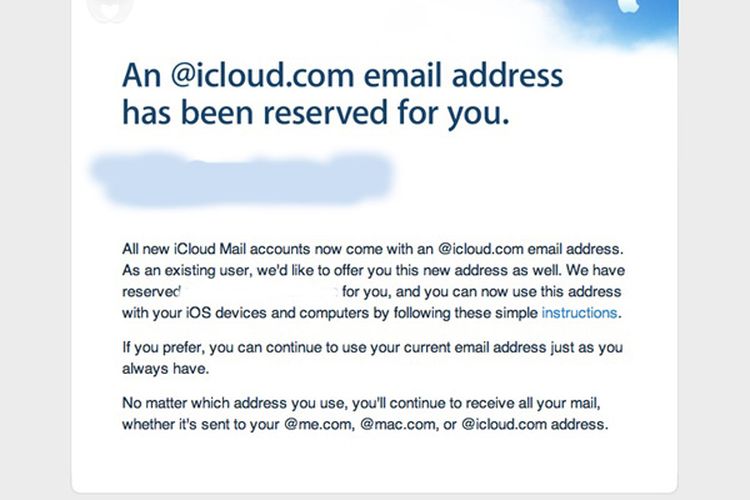The height and width of the screenshot is (500, 750).
Task: Click the words "always have."
Action: pyautogui.click(x=165, y=369)
